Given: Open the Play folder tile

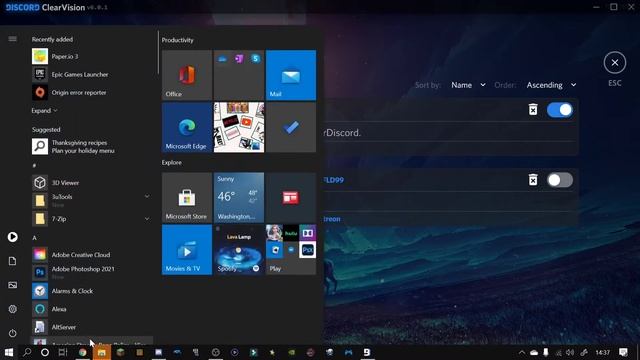Looking at the screenshot, I should (291, 250).
